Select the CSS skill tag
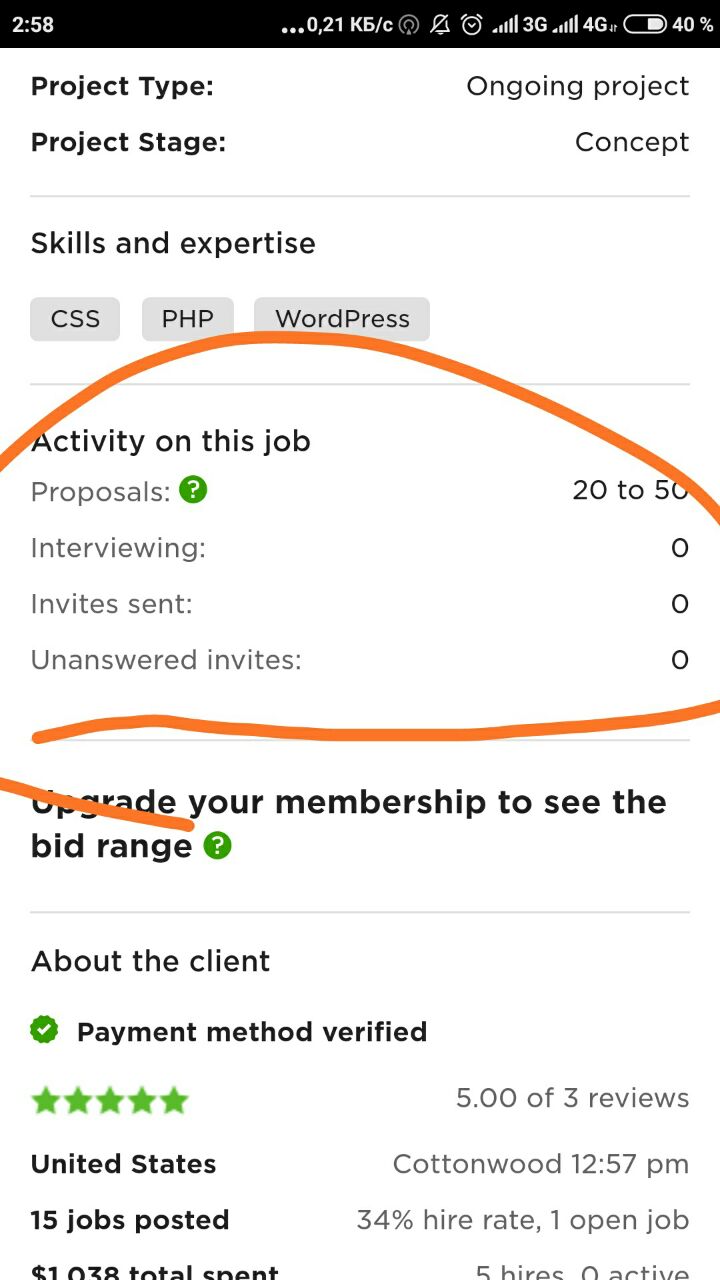720x1280 pixels. [75, 319]
